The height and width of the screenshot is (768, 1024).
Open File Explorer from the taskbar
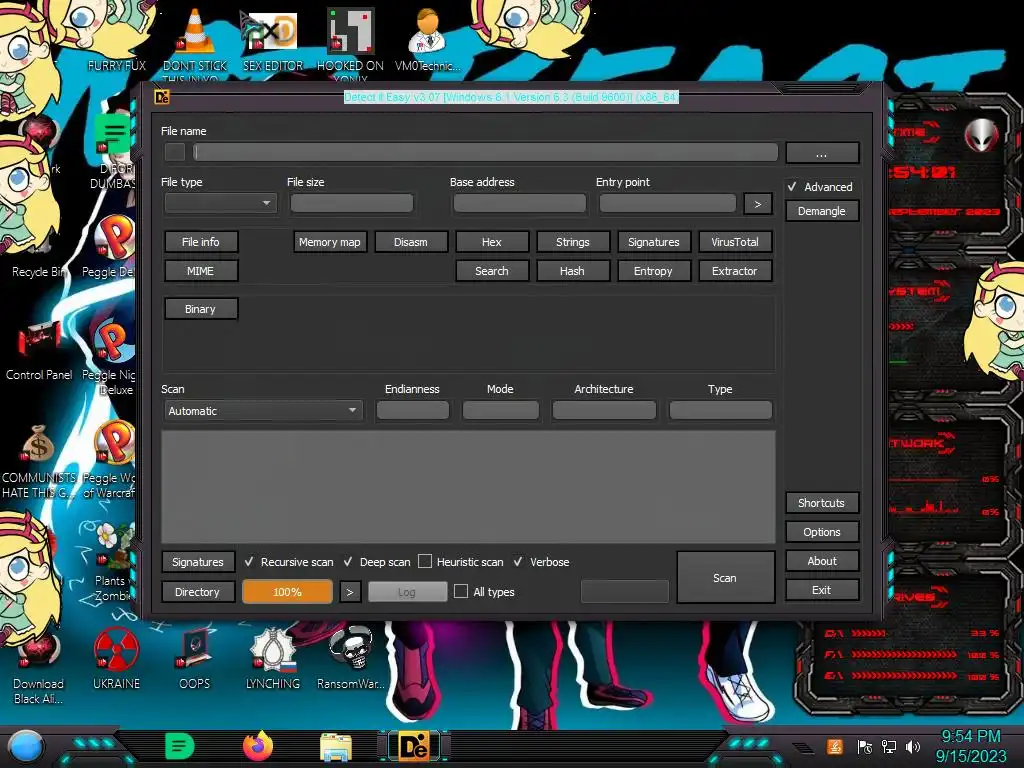click(336, 747)
